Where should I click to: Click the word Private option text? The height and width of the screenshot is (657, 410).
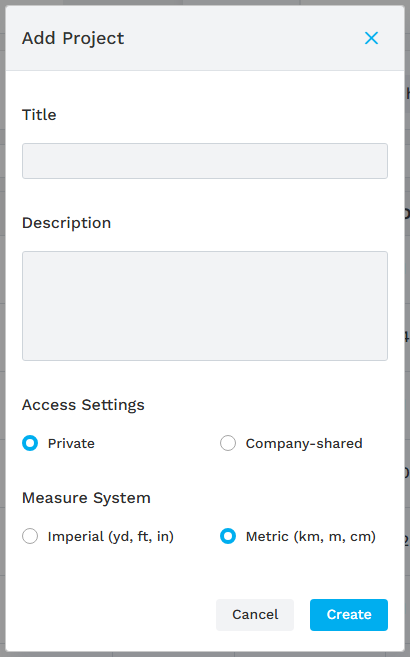(x=71, y=443)
